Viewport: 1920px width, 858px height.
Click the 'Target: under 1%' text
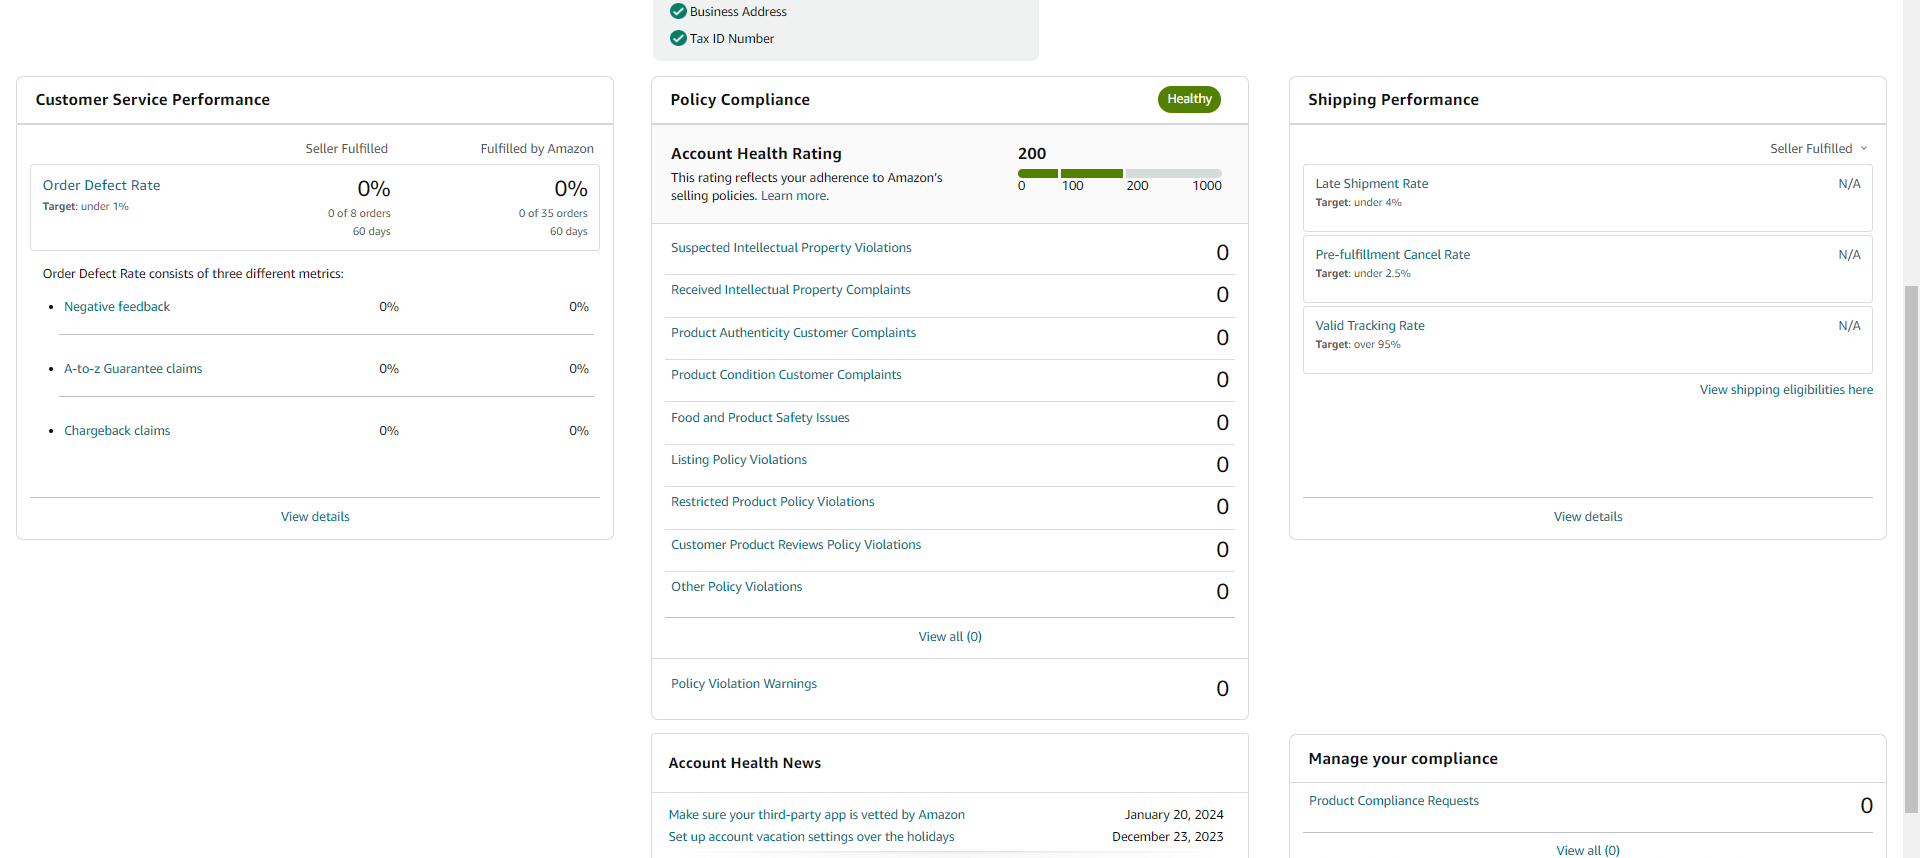[x=85, y=207]
